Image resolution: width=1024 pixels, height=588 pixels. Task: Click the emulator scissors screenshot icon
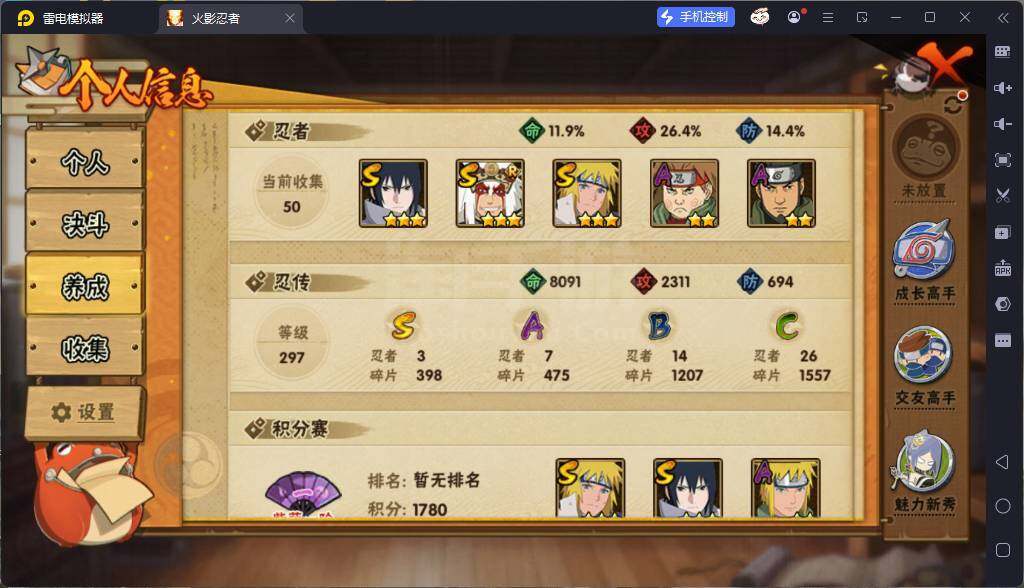1003,195
